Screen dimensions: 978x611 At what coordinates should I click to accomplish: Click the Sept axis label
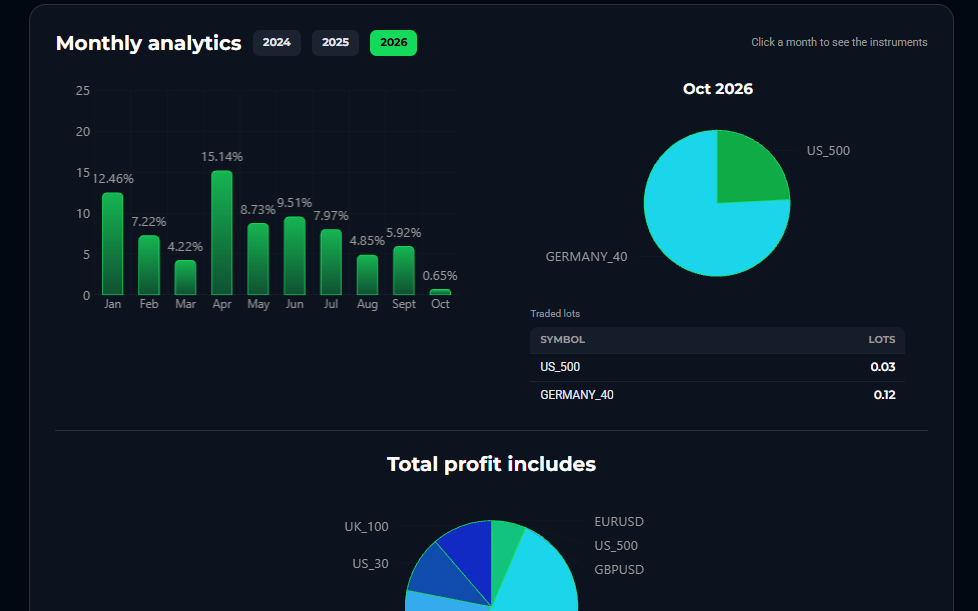pyautogui.click(x=404, y=304)
